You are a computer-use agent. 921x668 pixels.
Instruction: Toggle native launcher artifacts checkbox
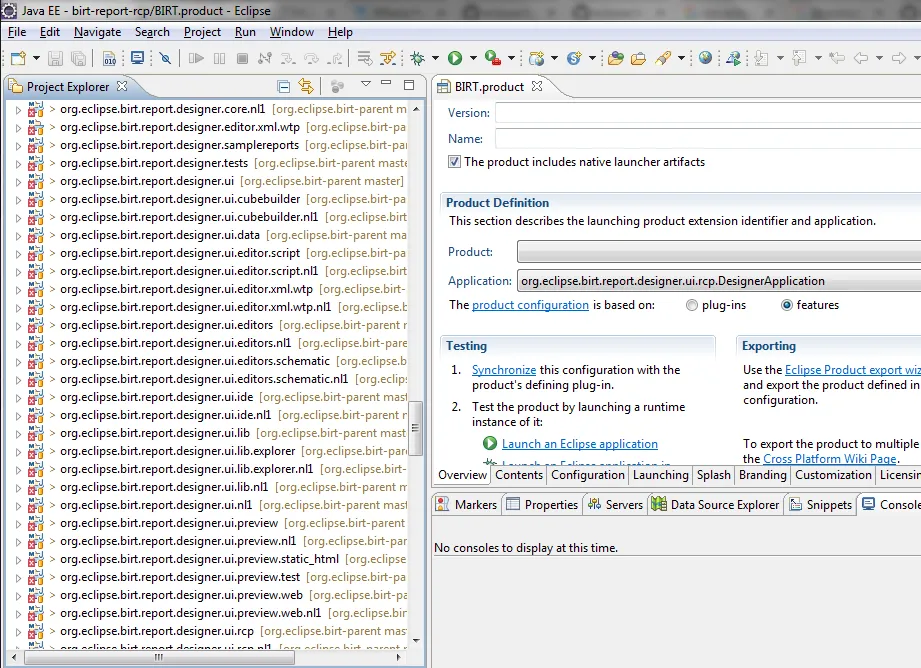tap(454, 162)
